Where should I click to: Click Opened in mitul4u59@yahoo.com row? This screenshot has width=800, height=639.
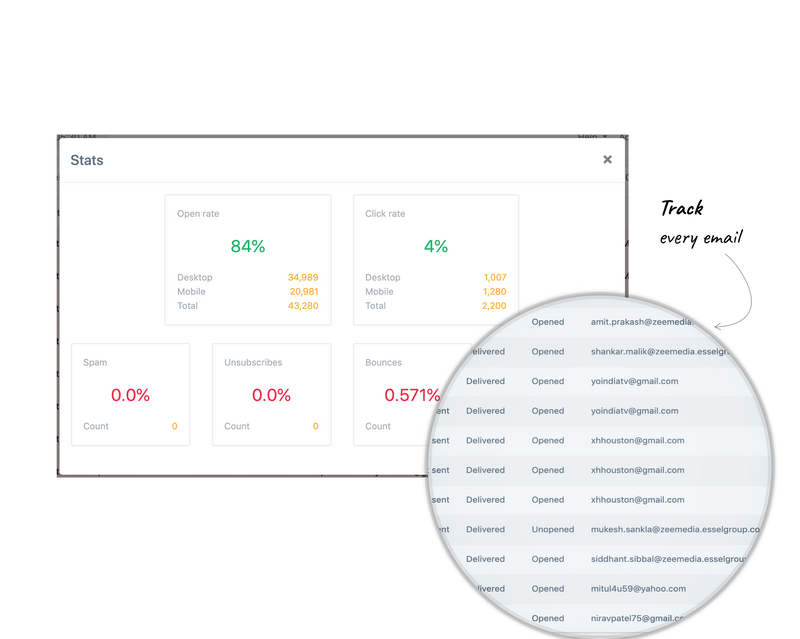point(548,588)
